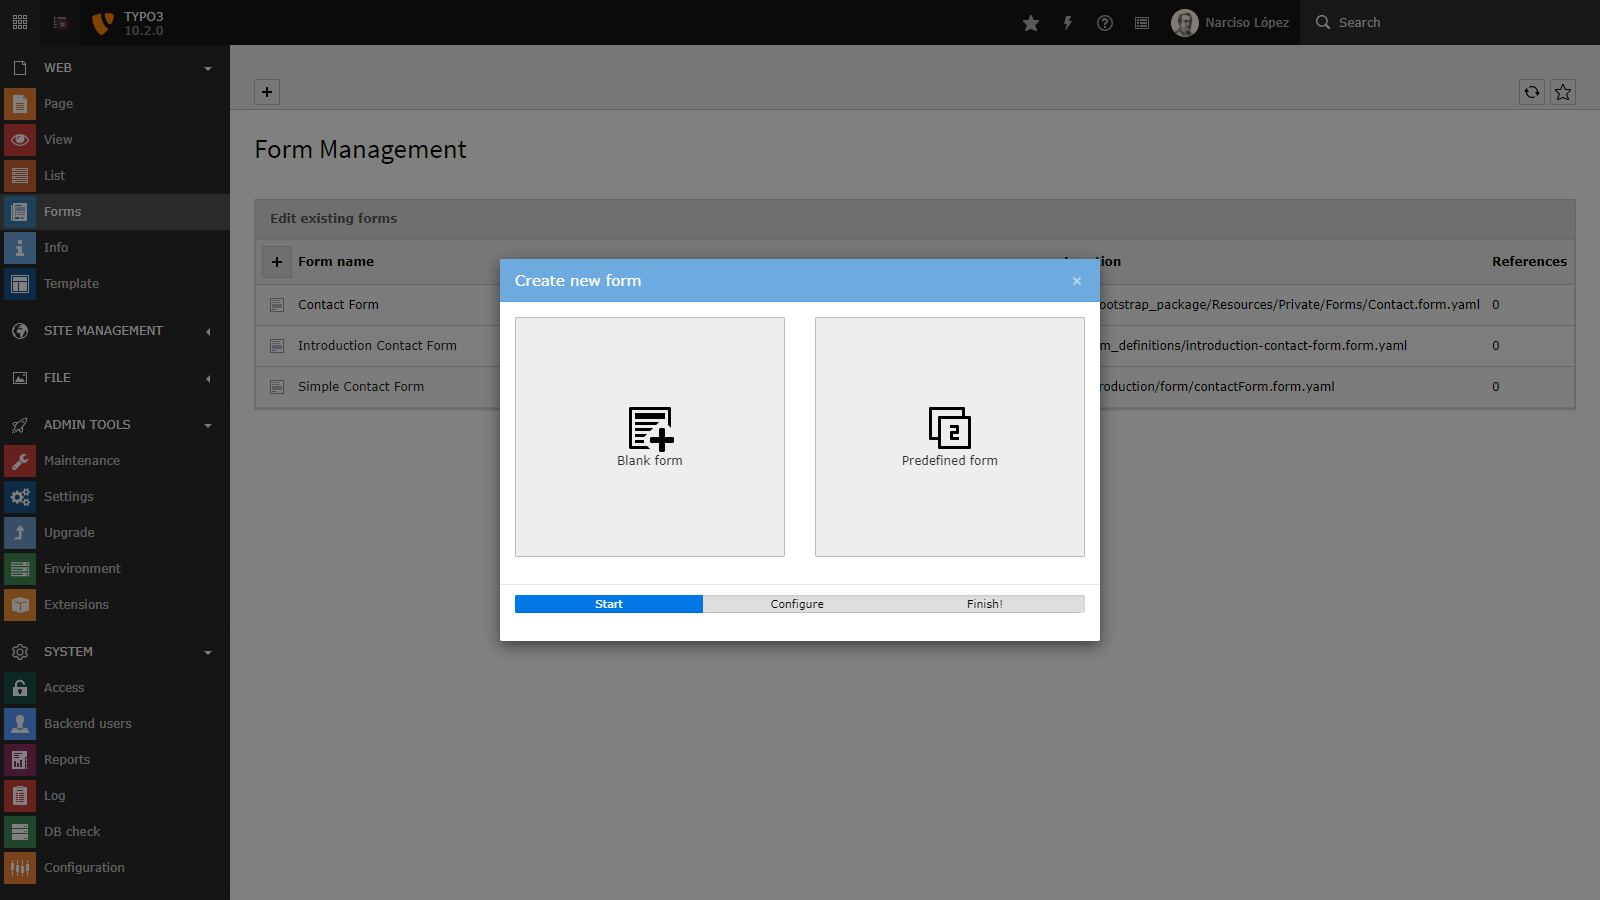The height and width of the screenshot is (900, 1600).
Task: Select the Predefined form option
Action: point(949,437)
